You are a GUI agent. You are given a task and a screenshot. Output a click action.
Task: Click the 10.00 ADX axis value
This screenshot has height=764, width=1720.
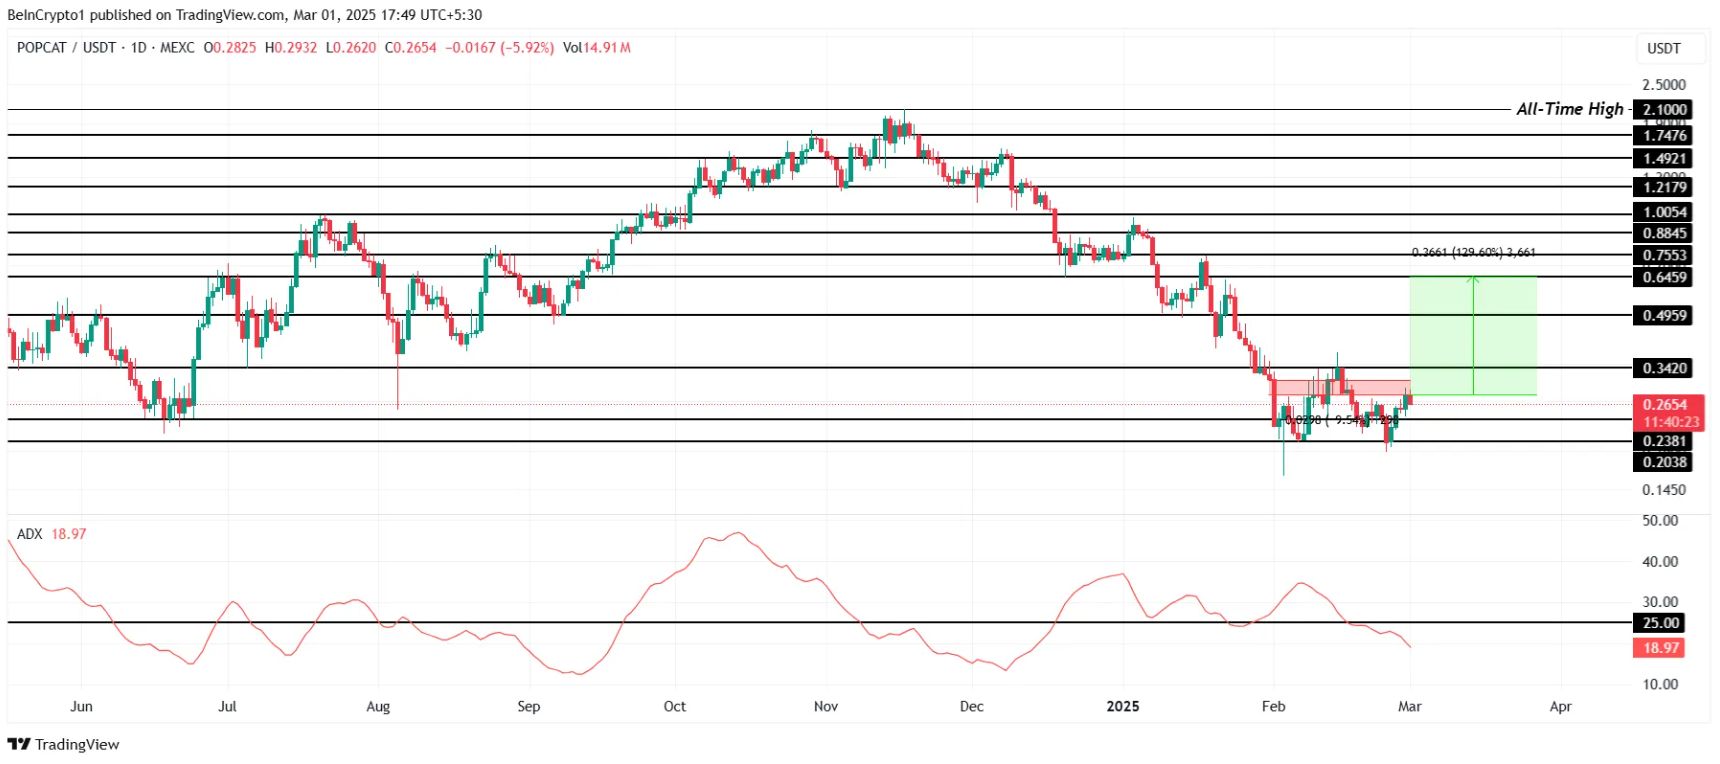(x=1660, y=684)
